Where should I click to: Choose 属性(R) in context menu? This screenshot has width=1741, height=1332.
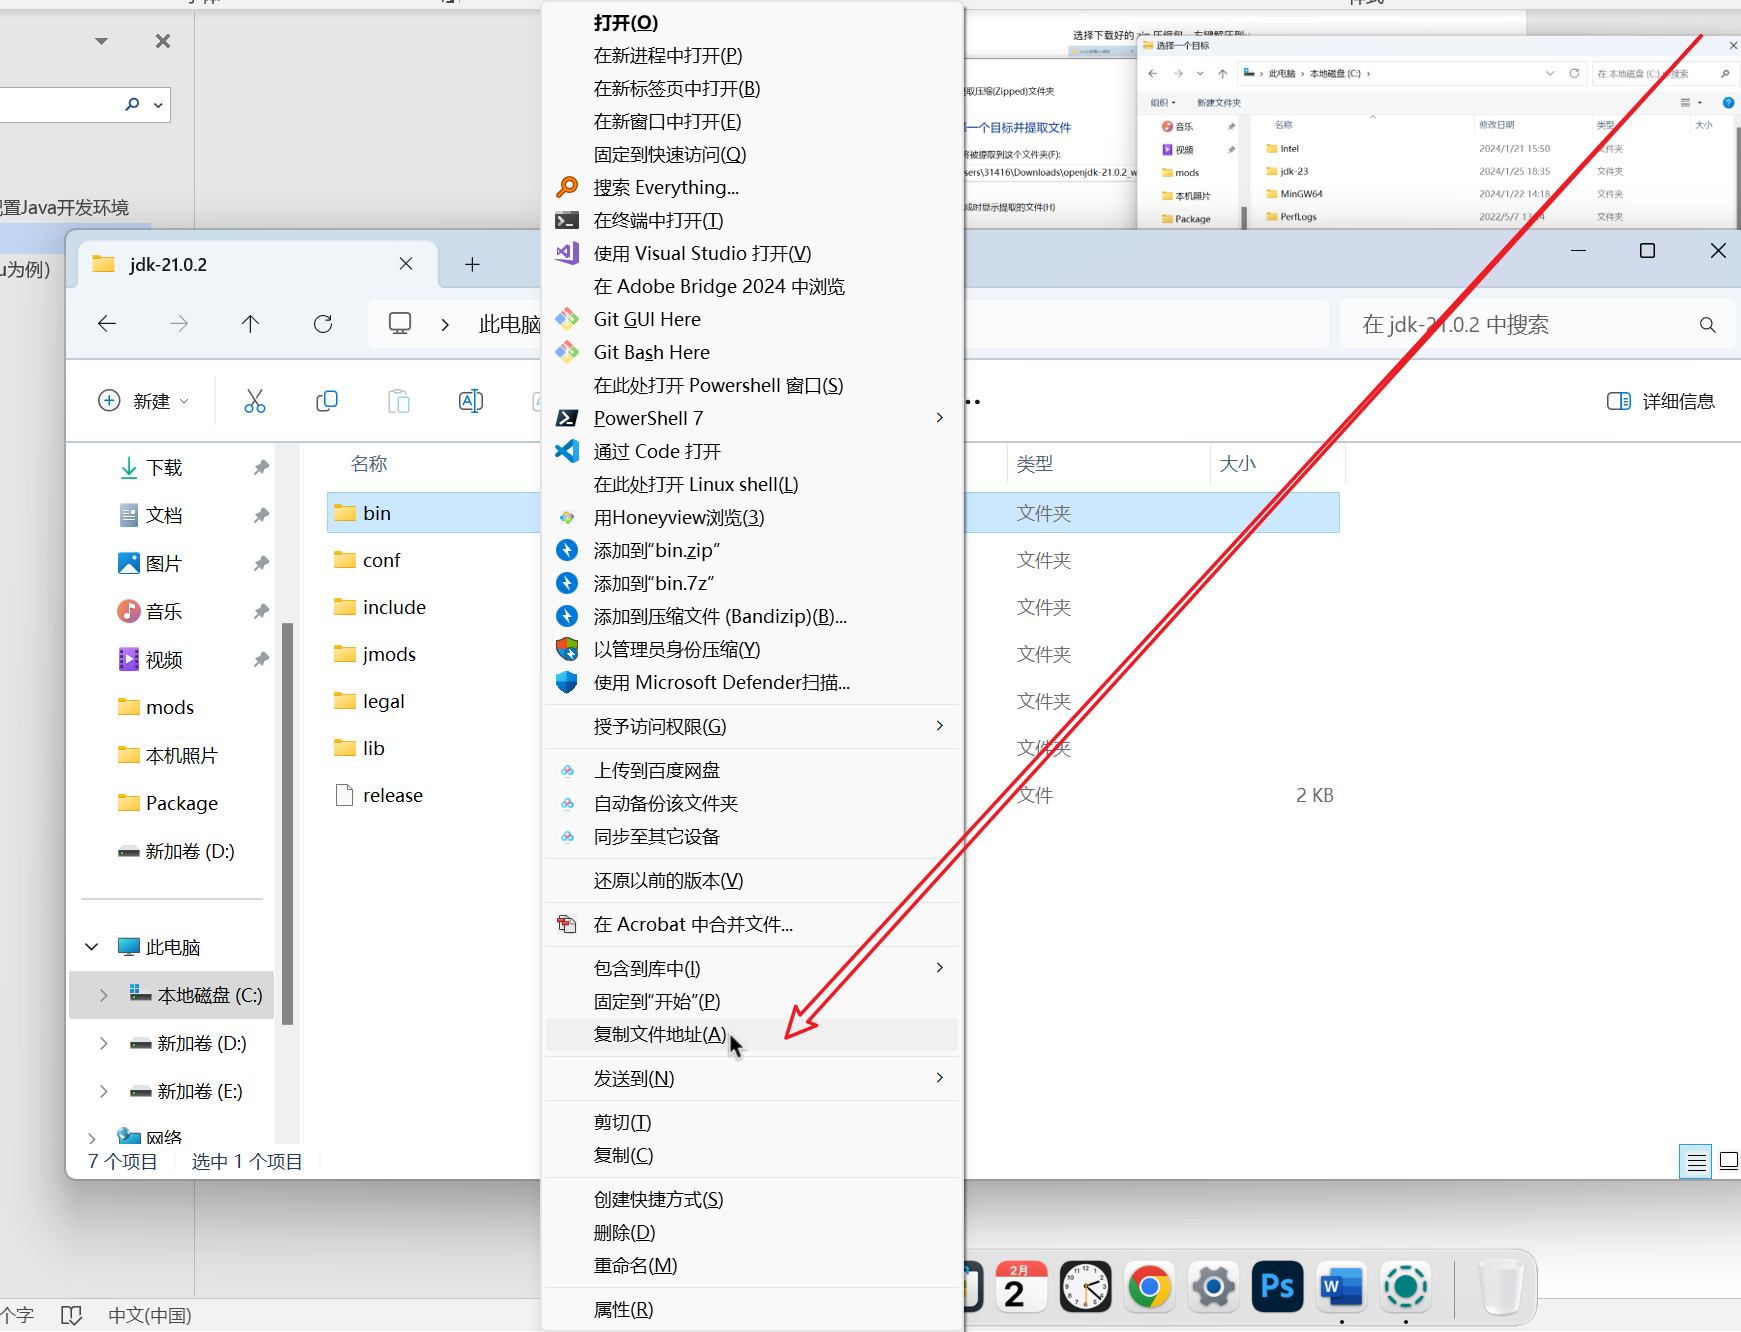[x=752, y=1309]
